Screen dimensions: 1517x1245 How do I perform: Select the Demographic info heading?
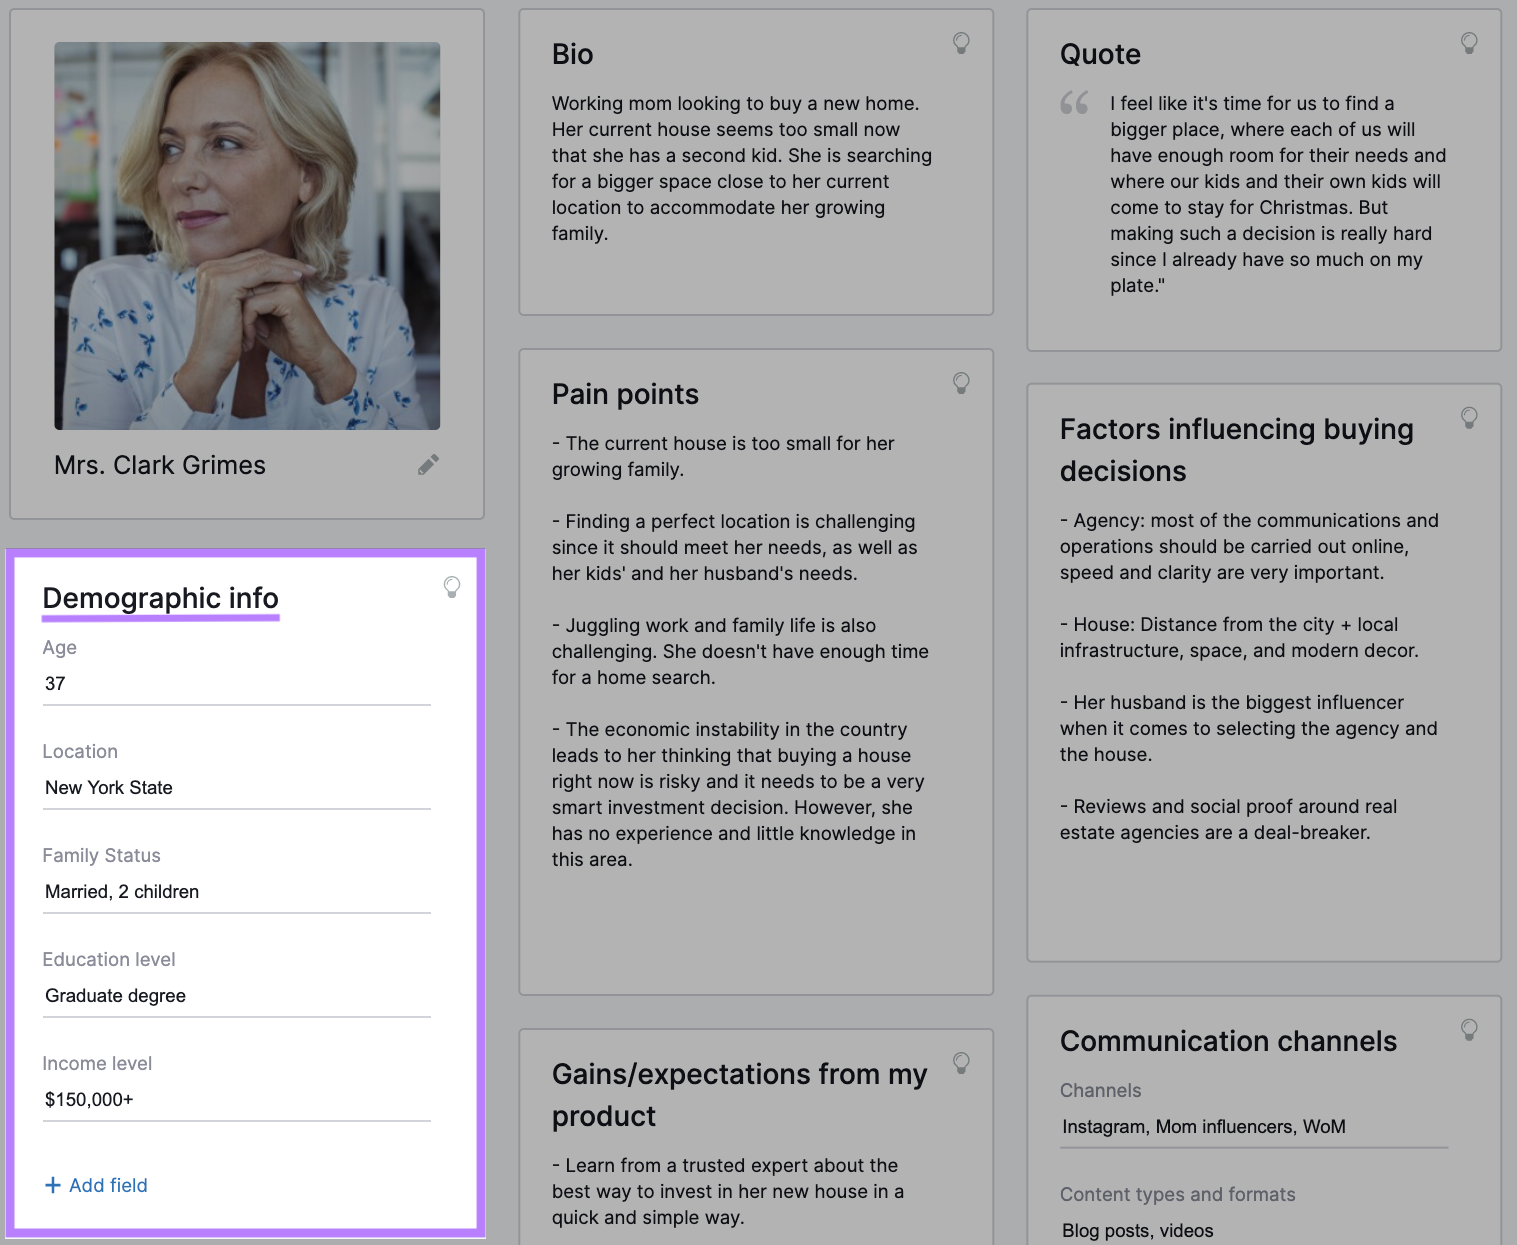click(x=160, y=598)
